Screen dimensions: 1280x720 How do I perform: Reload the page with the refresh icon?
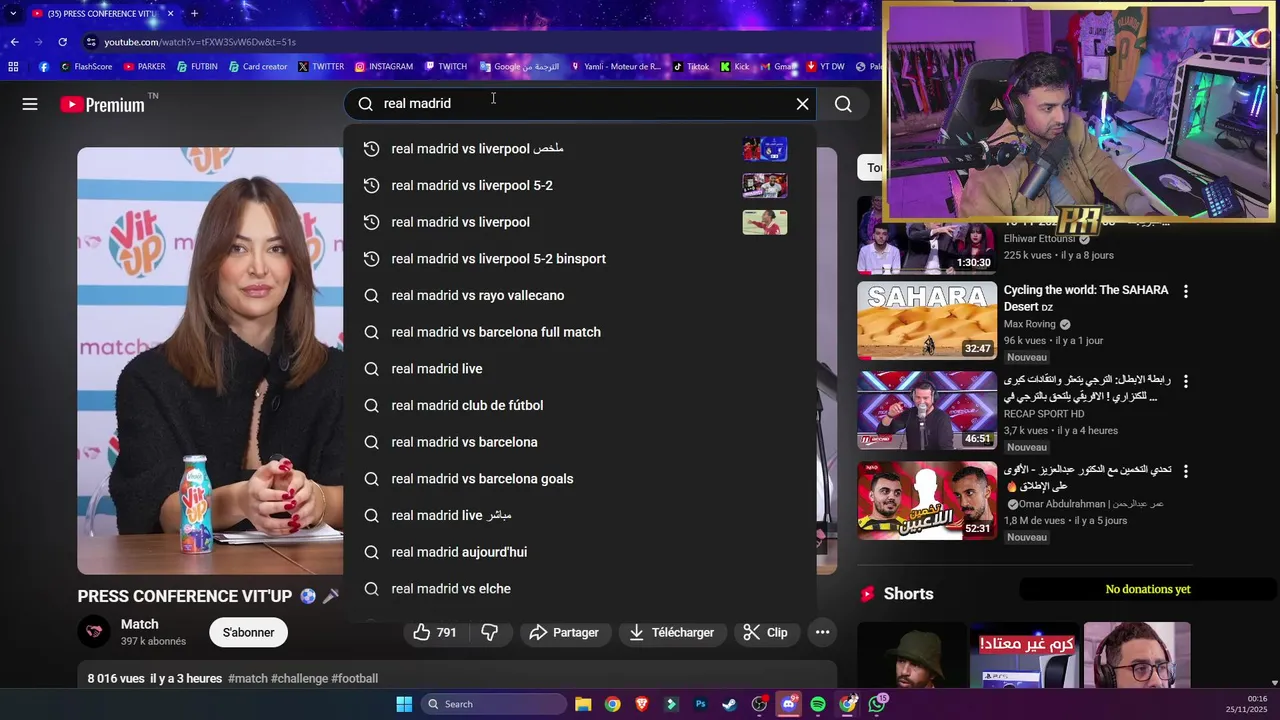pyautogui.click(x=62, y=42)
